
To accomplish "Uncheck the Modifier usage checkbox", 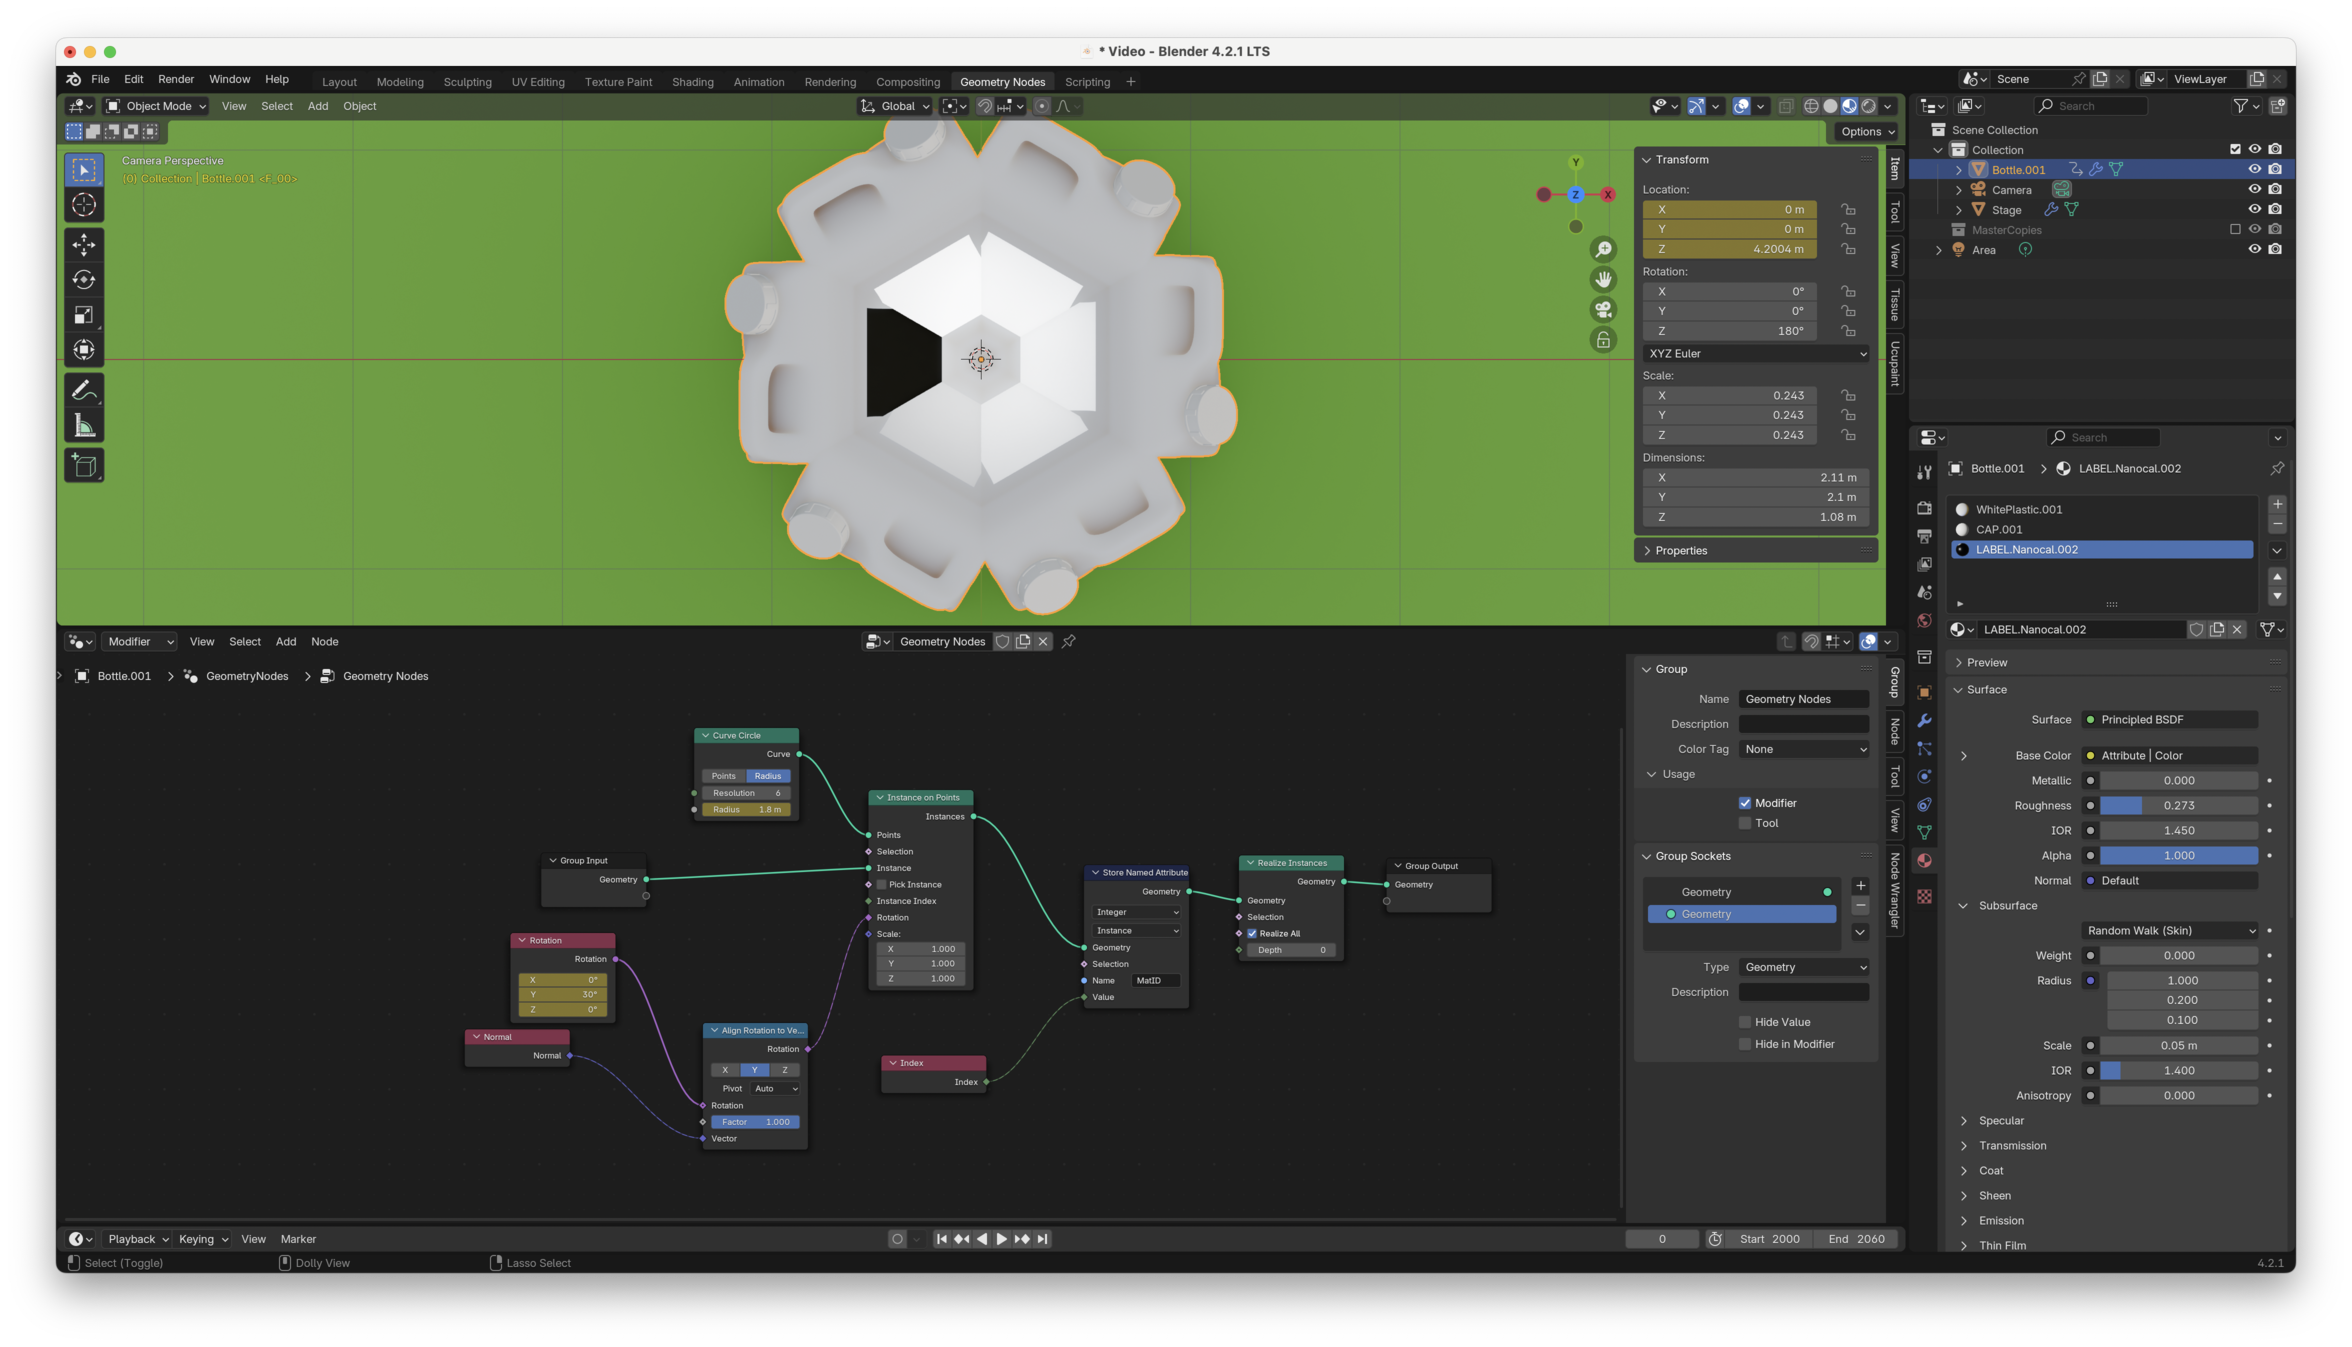I will pos(1745,803).
